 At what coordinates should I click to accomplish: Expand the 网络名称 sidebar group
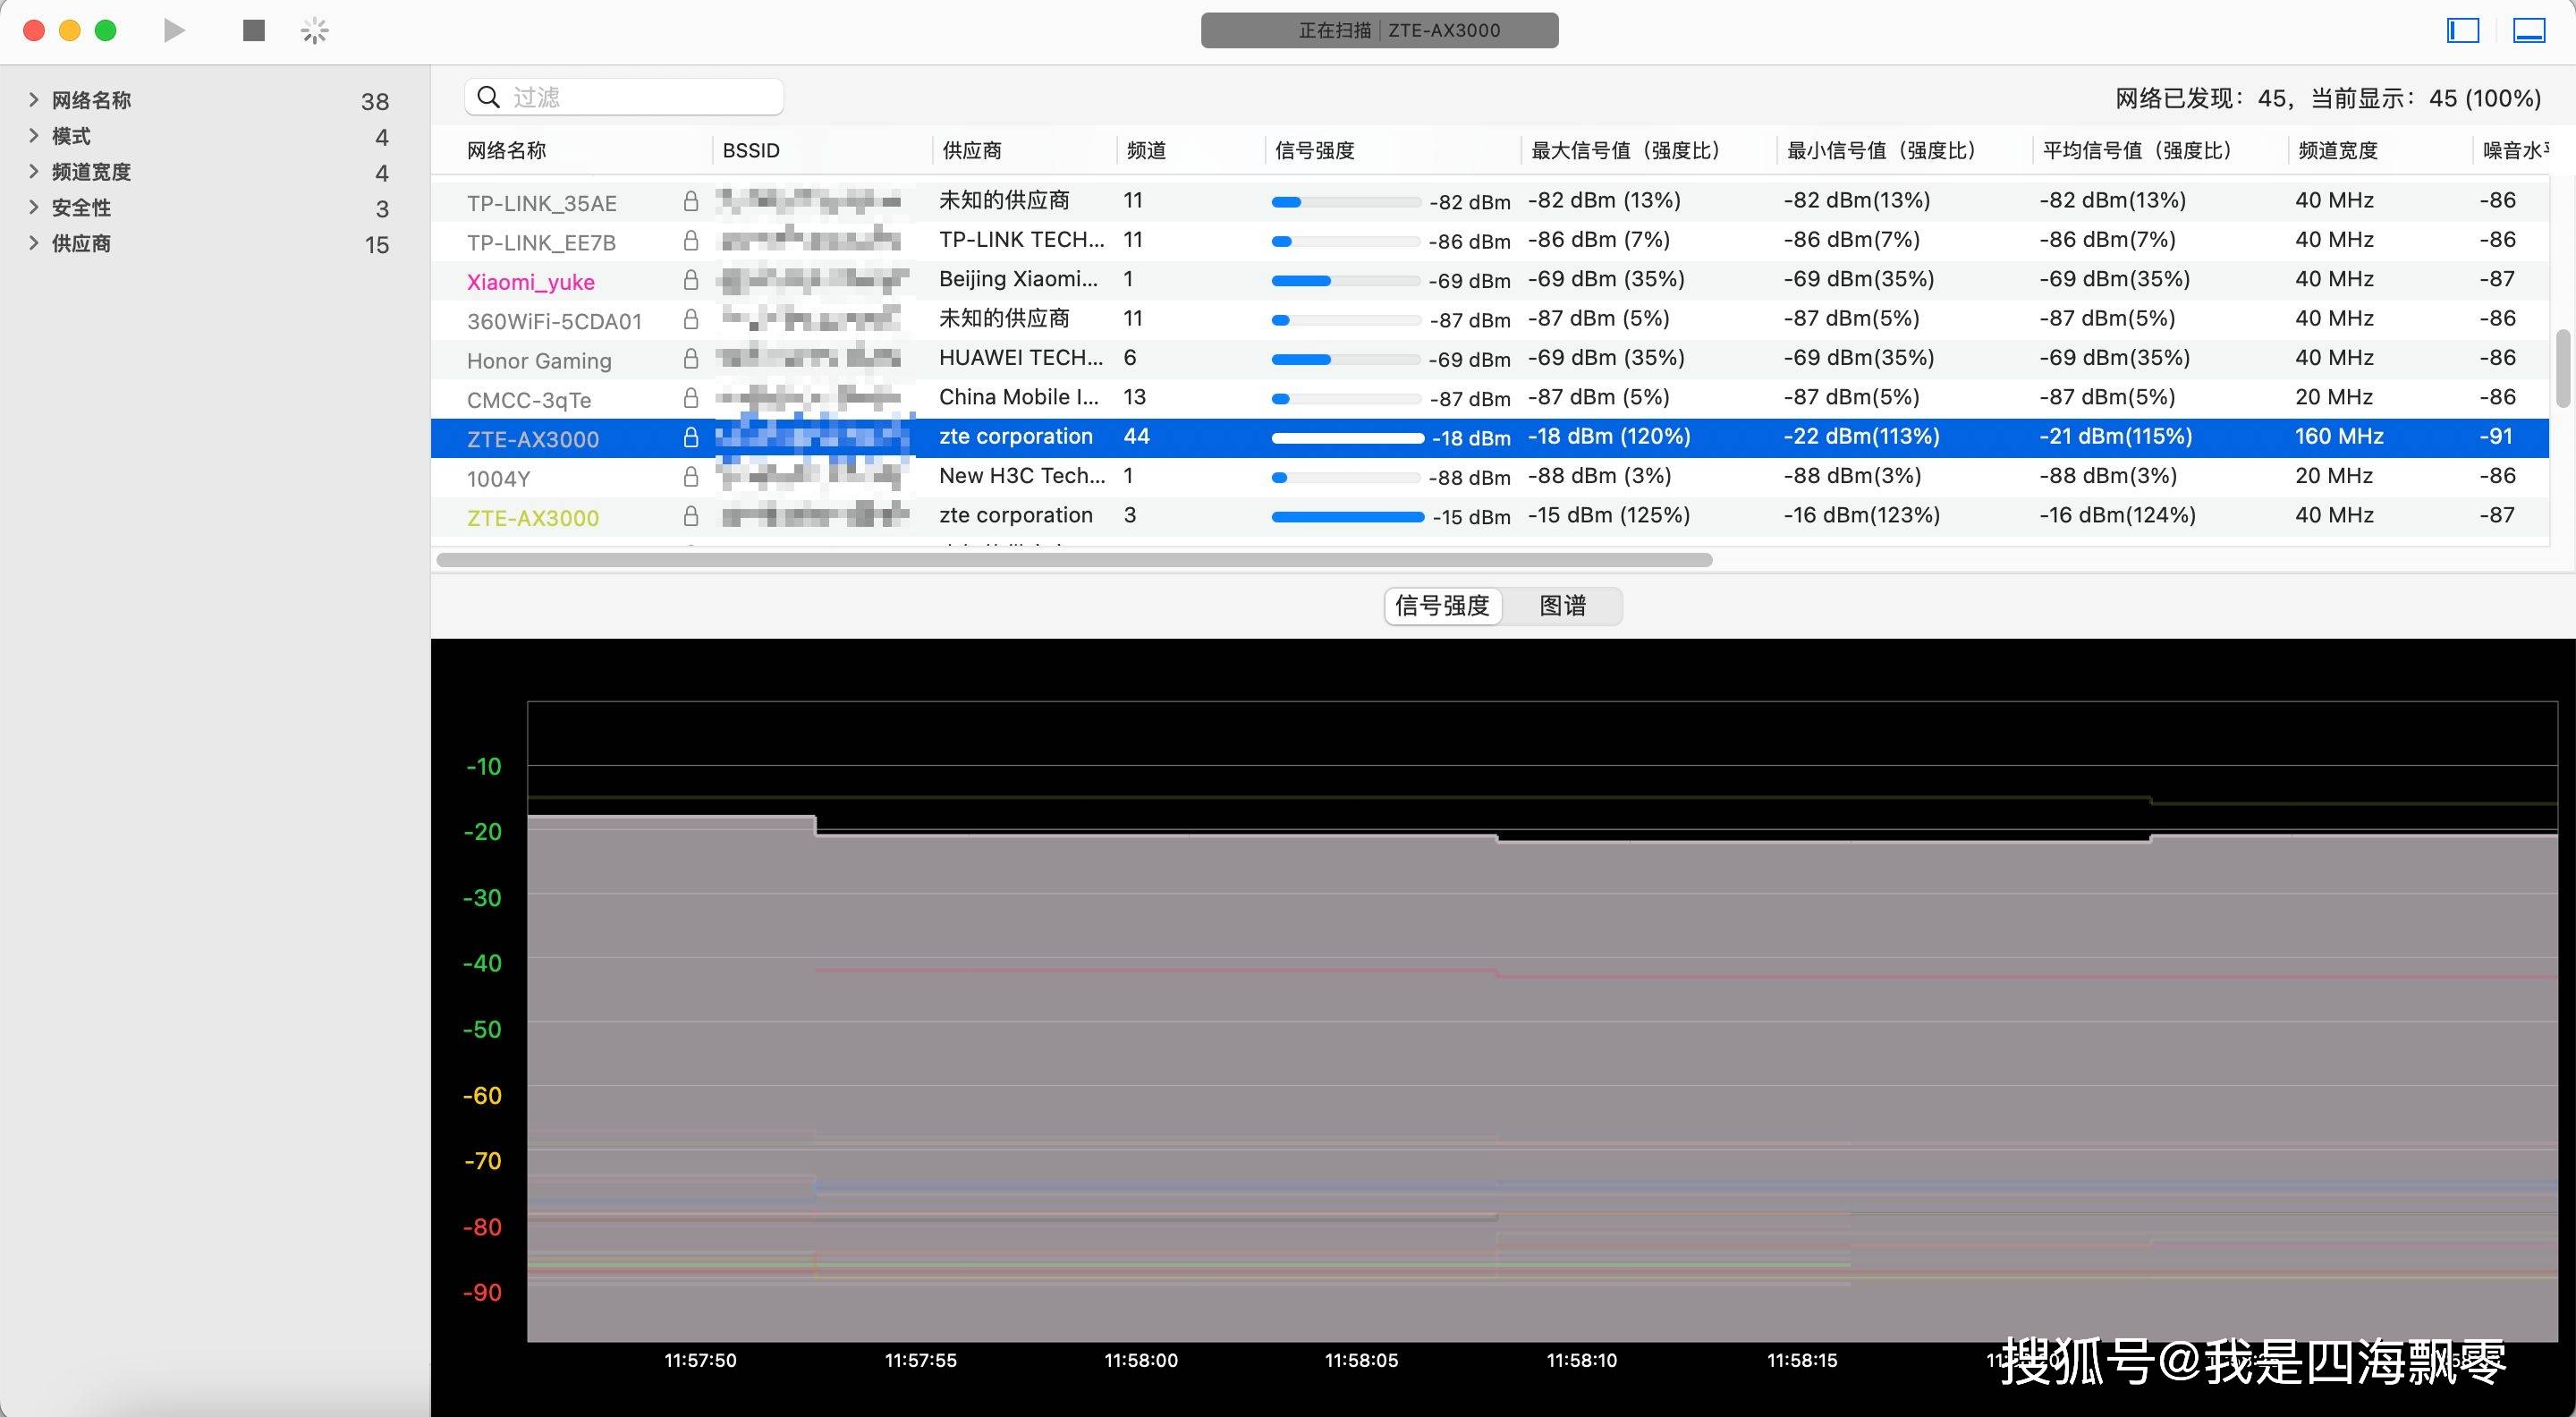coord(33,99)
